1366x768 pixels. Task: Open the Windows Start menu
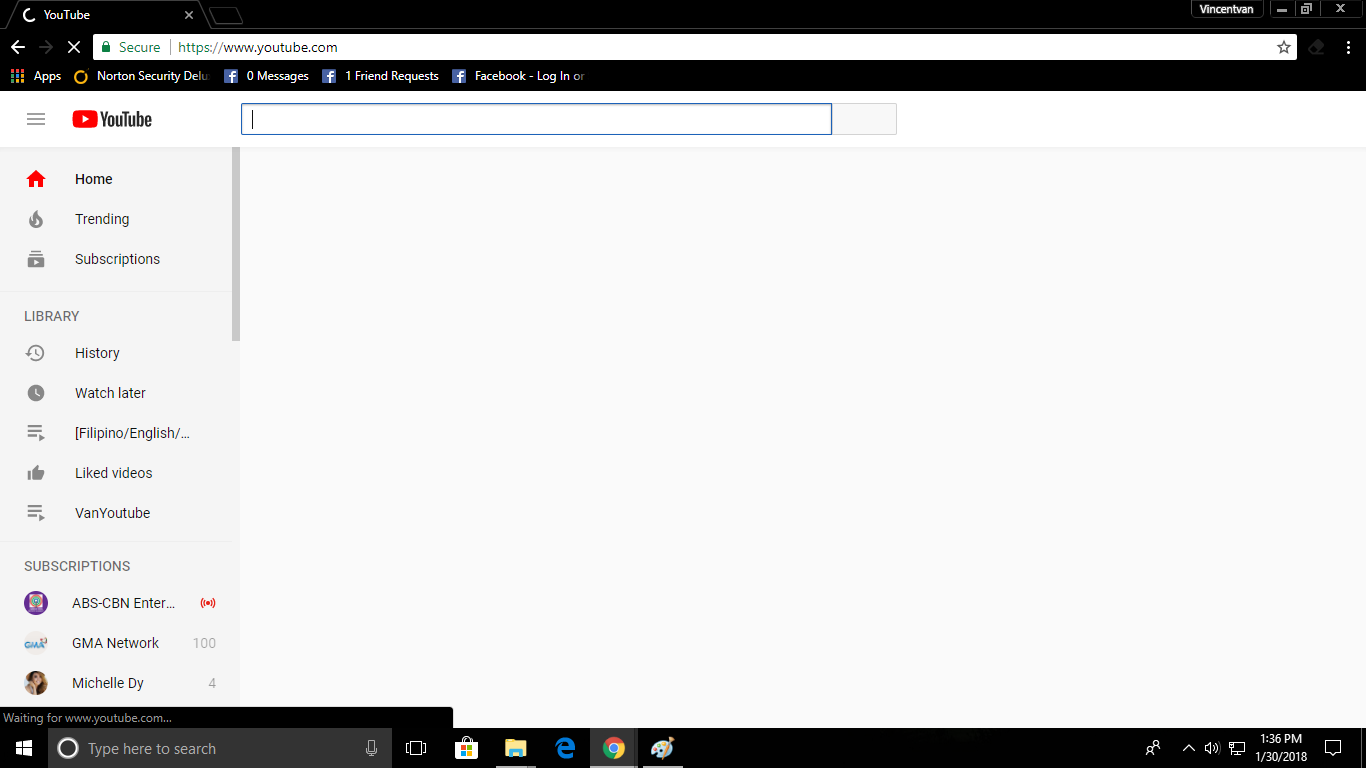pos(24,748)
